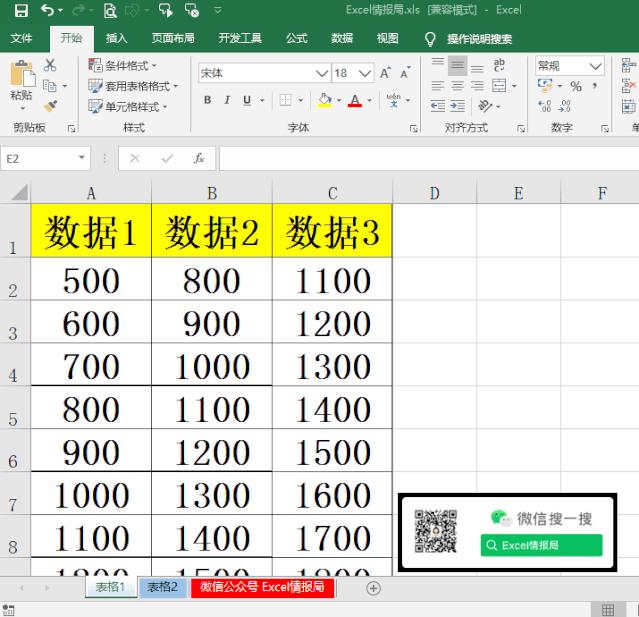639x617 pixels.
Task: Select all cells with the corner triangle
Action: (20, 192)
